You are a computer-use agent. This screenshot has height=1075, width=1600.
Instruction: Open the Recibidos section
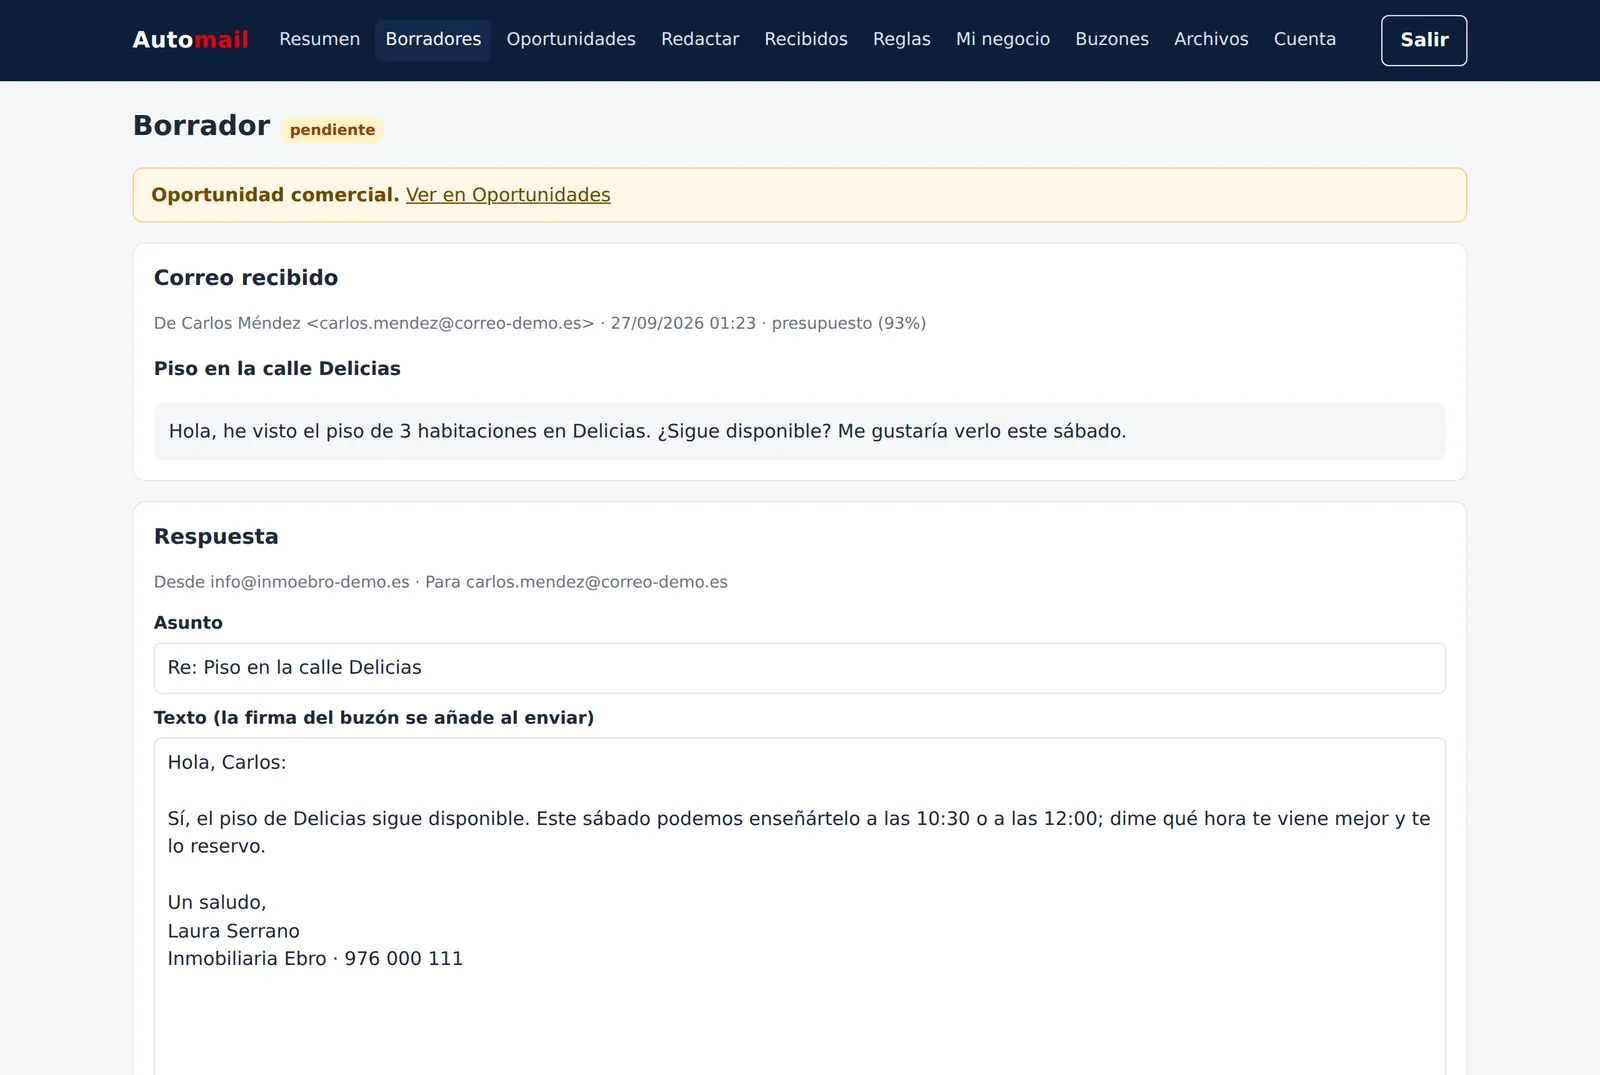[x=806, y=40]
